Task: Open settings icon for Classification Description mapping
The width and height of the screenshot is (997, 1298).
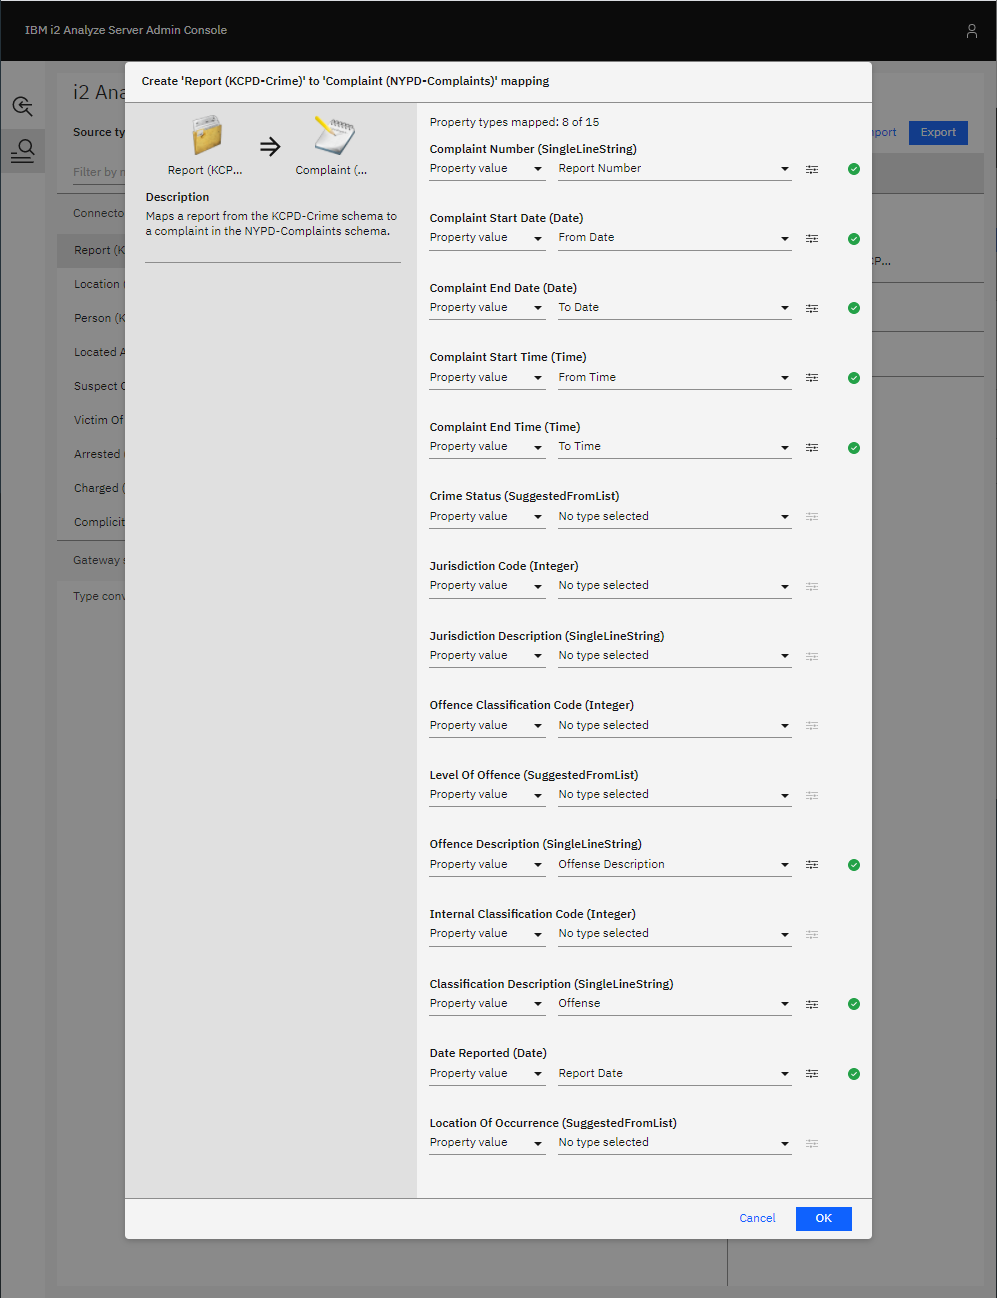Action: [x=812, y=1004]
